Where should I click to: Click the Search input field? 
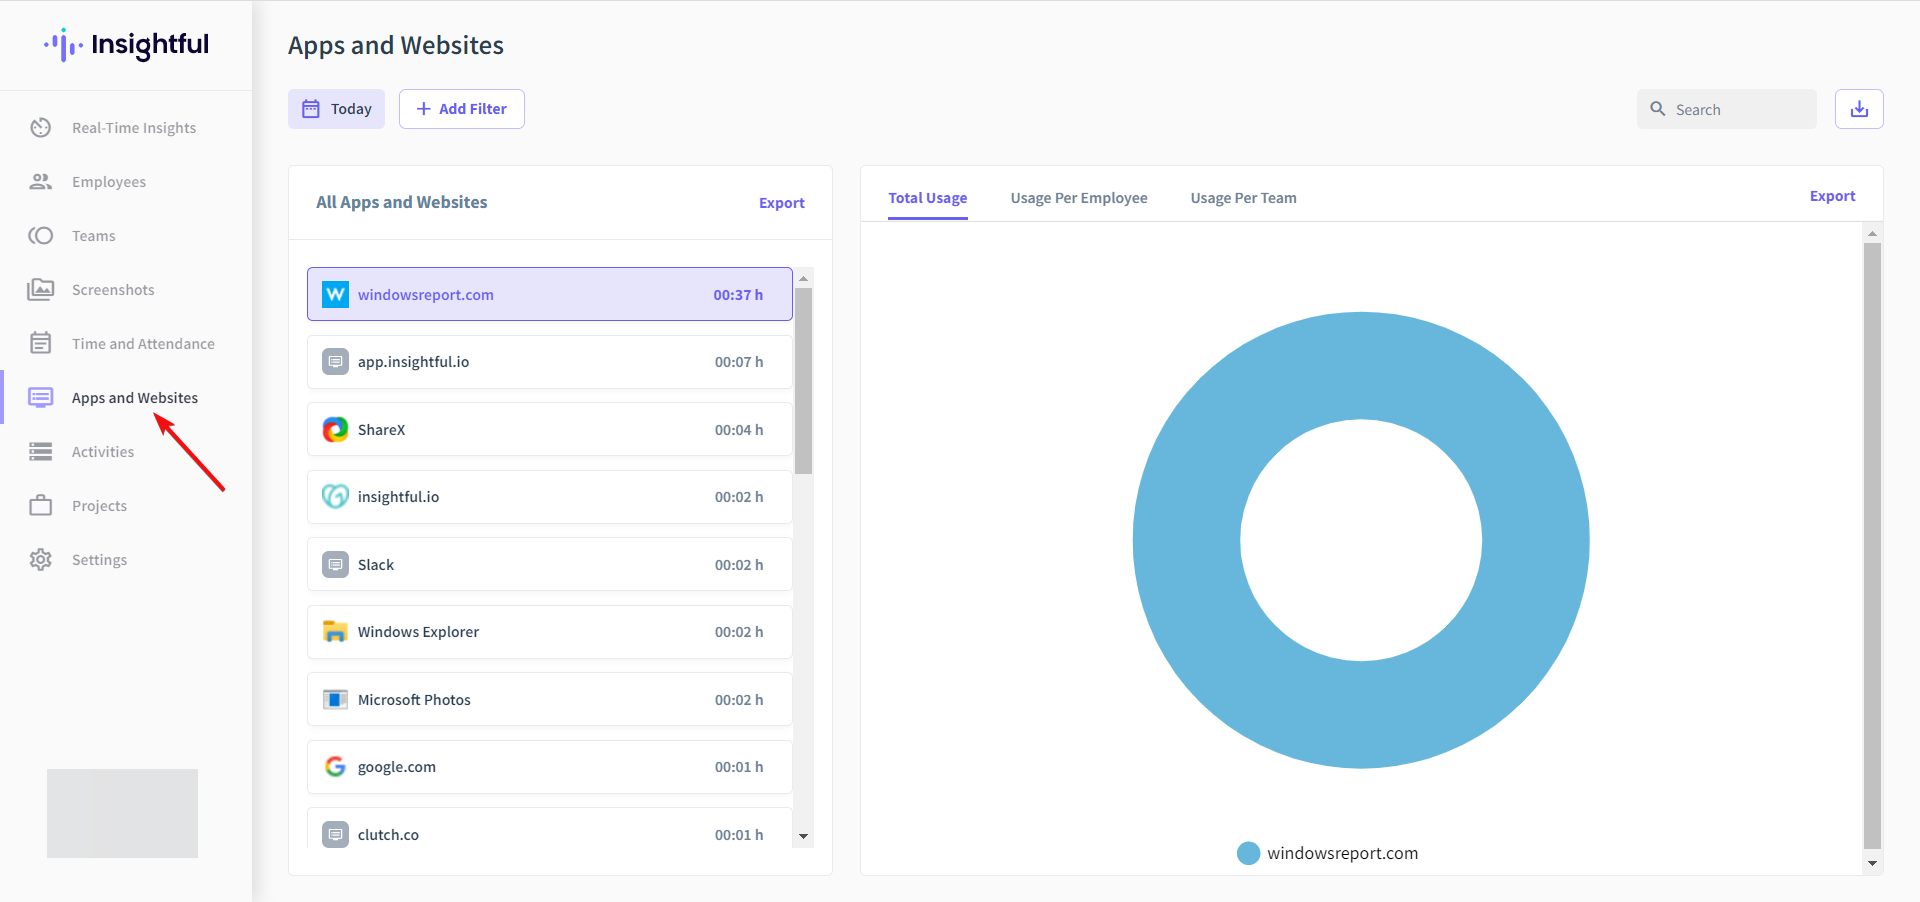(x=1727, y=109)
